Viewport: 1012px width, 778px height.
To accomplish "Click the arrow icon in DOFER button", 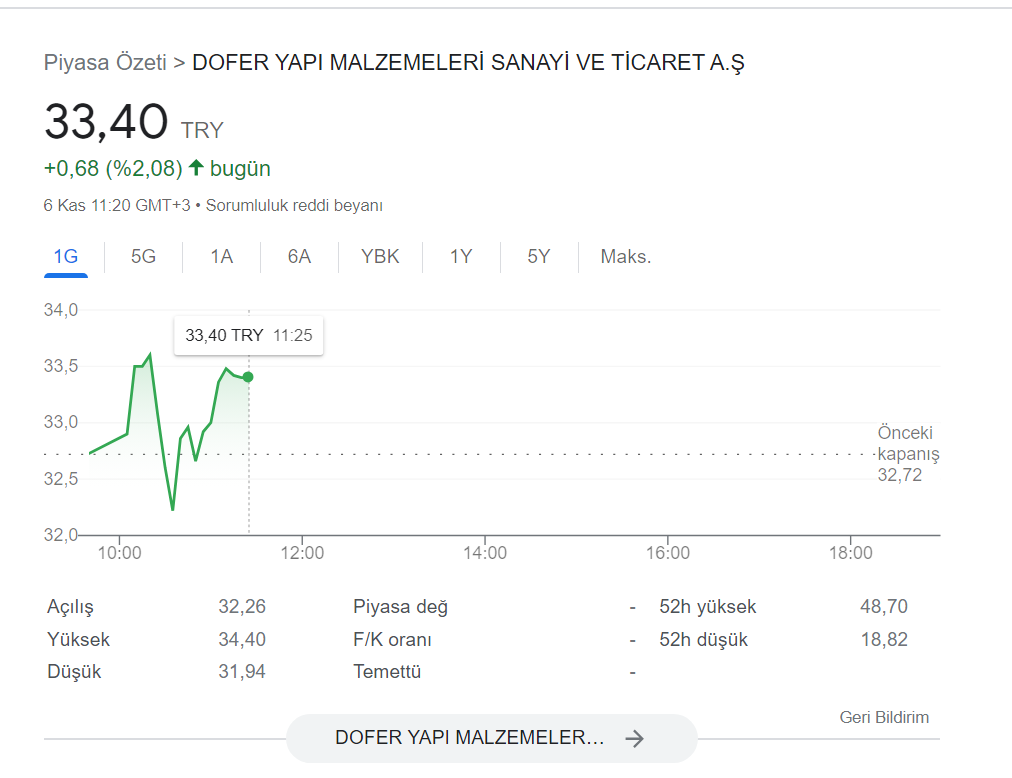I will coord(634,739).
